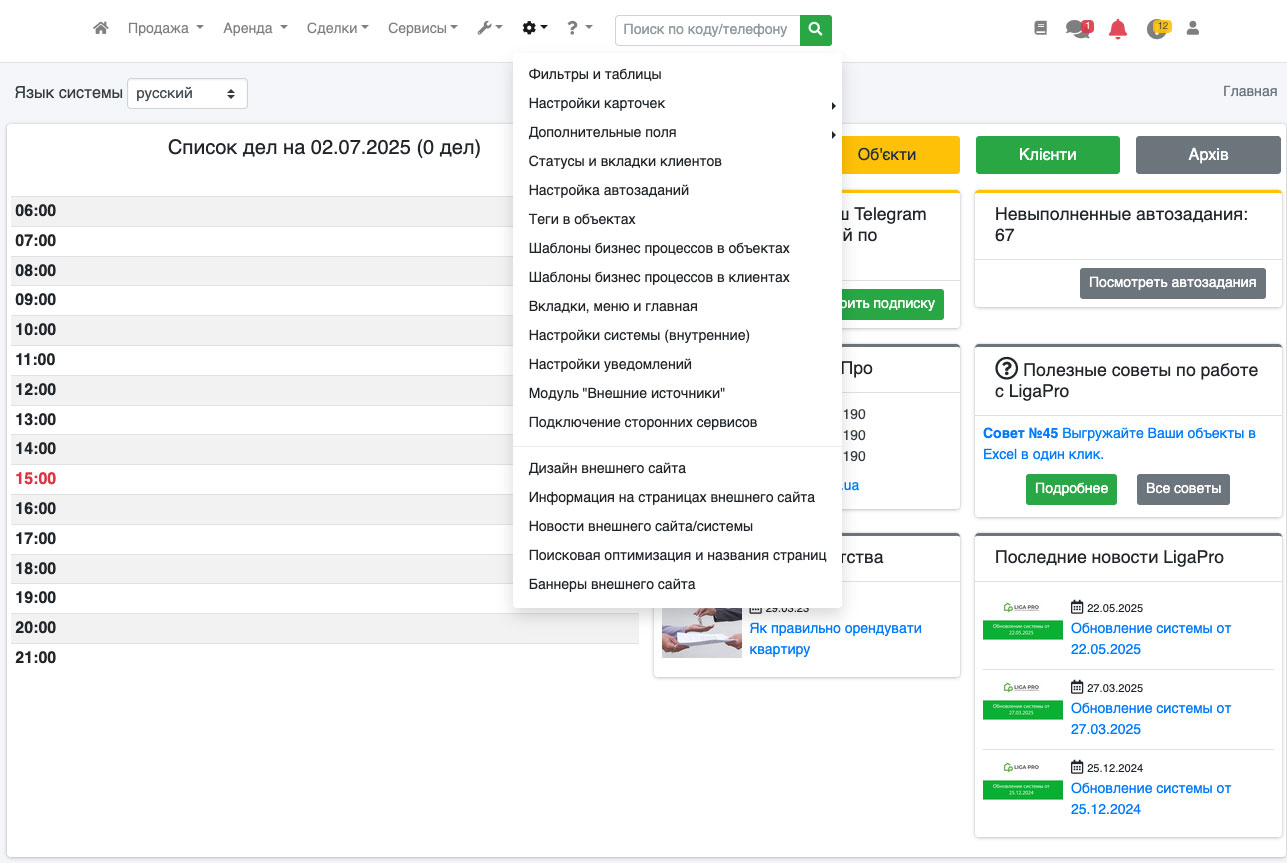Click the home icon in navbar
This screenshot has height=863, width=1287.
click(x=100, y=29)
